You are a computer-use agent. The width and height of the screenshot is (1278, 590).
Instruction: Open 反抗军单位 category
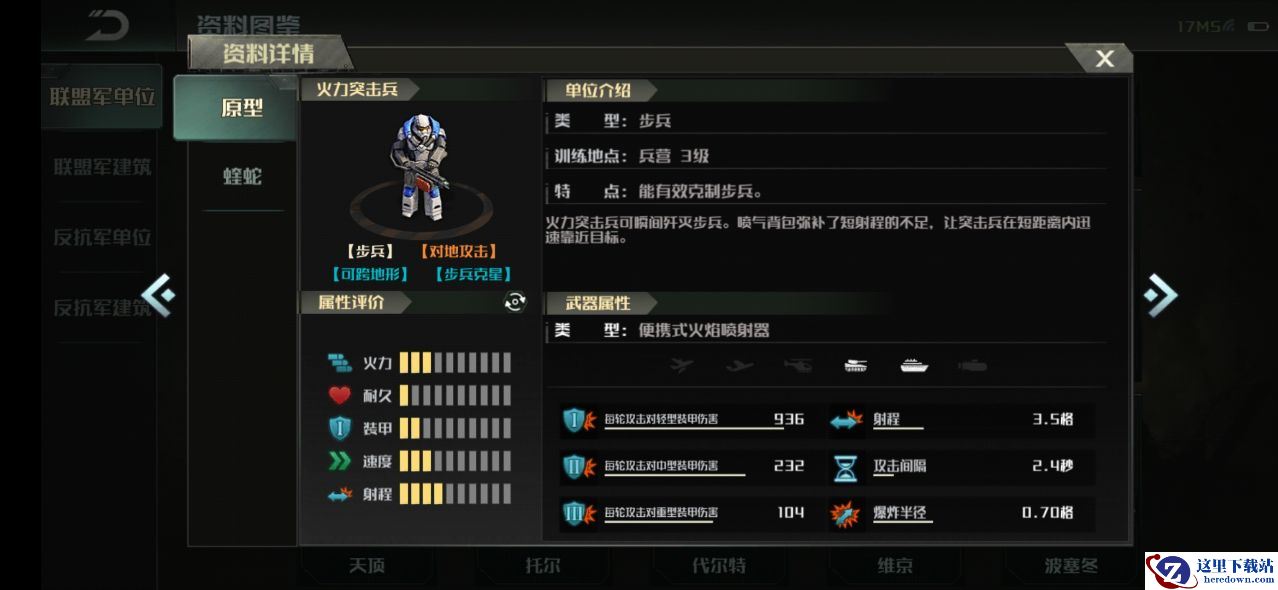pyautogui.click(x=103, y=237)
